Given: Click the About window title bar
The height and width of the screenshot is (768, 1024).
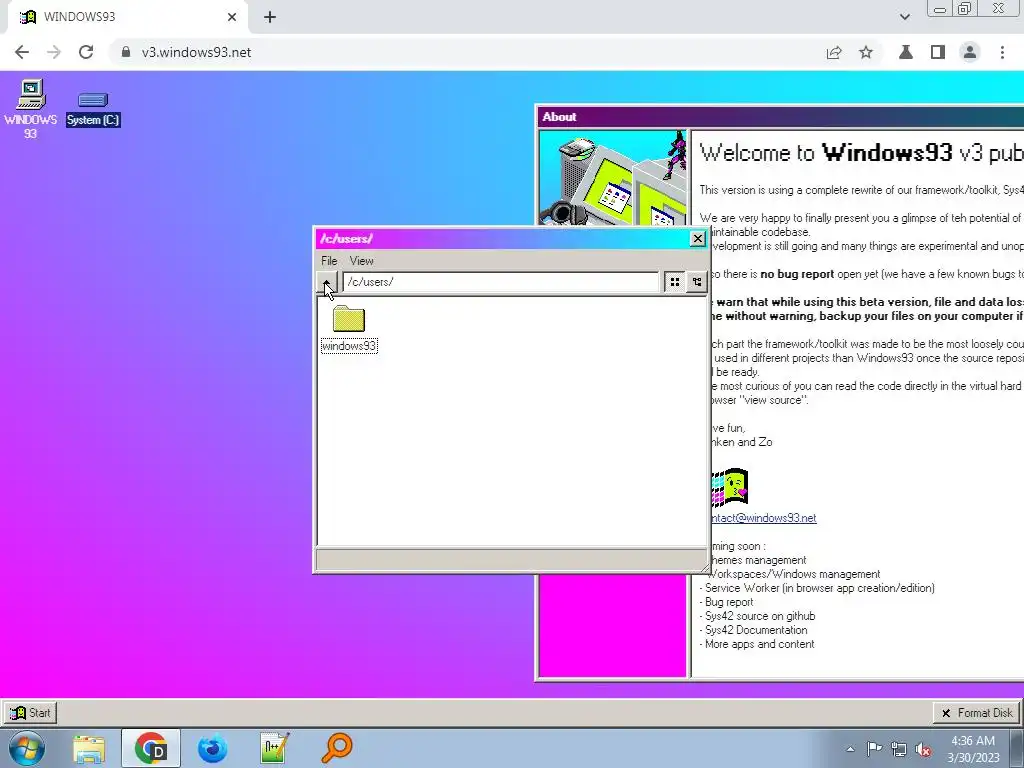Looking at the screenshot, I should click(780, 117).
